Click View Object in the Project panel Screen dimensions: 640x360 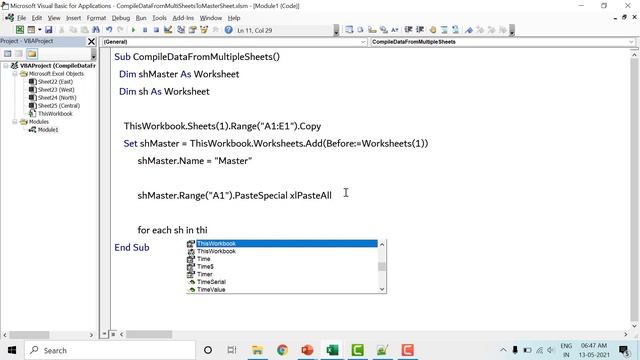(x=19, y=53)
